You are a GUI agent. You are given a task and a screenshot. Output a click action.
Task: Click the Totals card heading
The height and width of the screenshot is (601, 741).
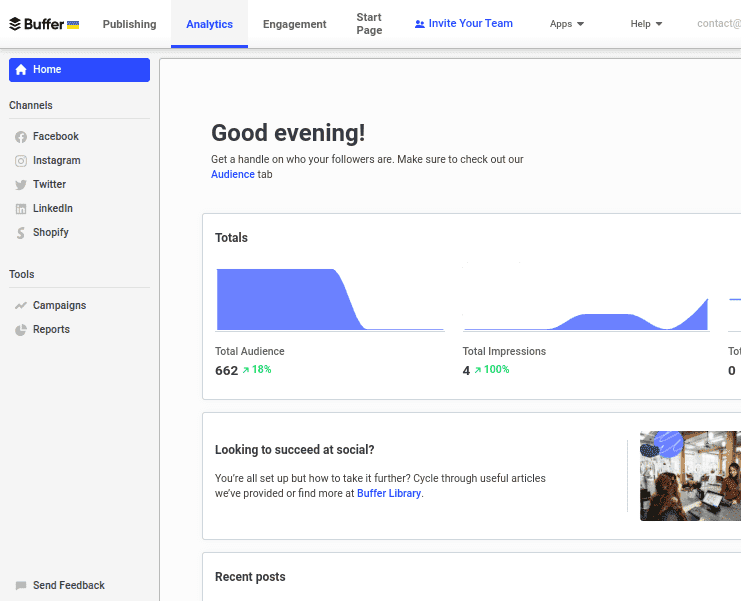[231, 238]
